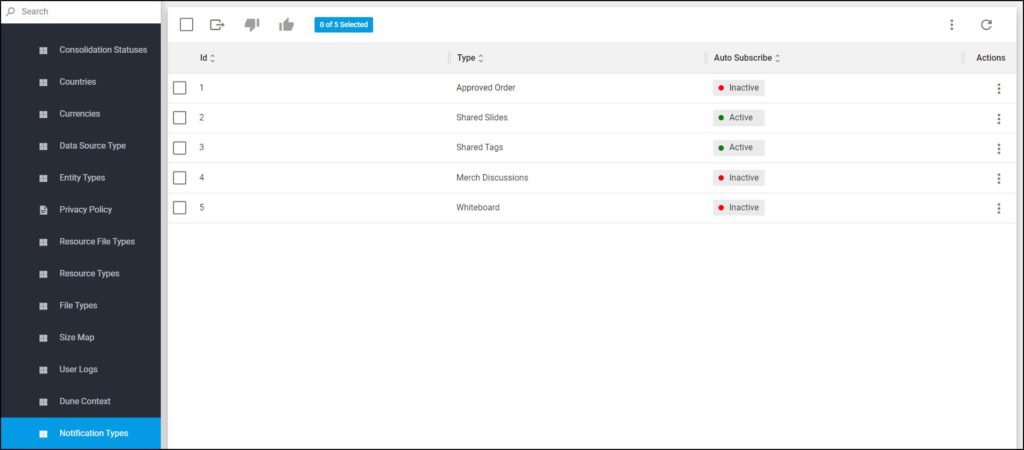Click the thumbs up icon
Image resolution: width=1024 pixels, height=450 pixels.
tap(287, 25)
